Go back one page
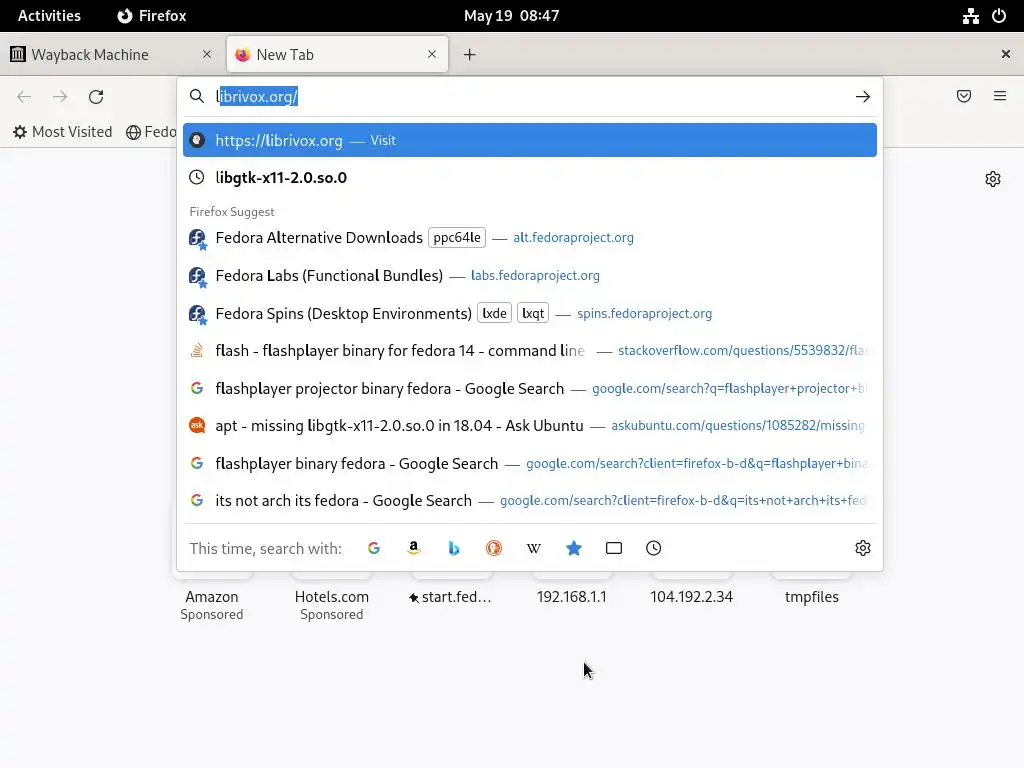The image size is (1024, 768). point(24,97)
